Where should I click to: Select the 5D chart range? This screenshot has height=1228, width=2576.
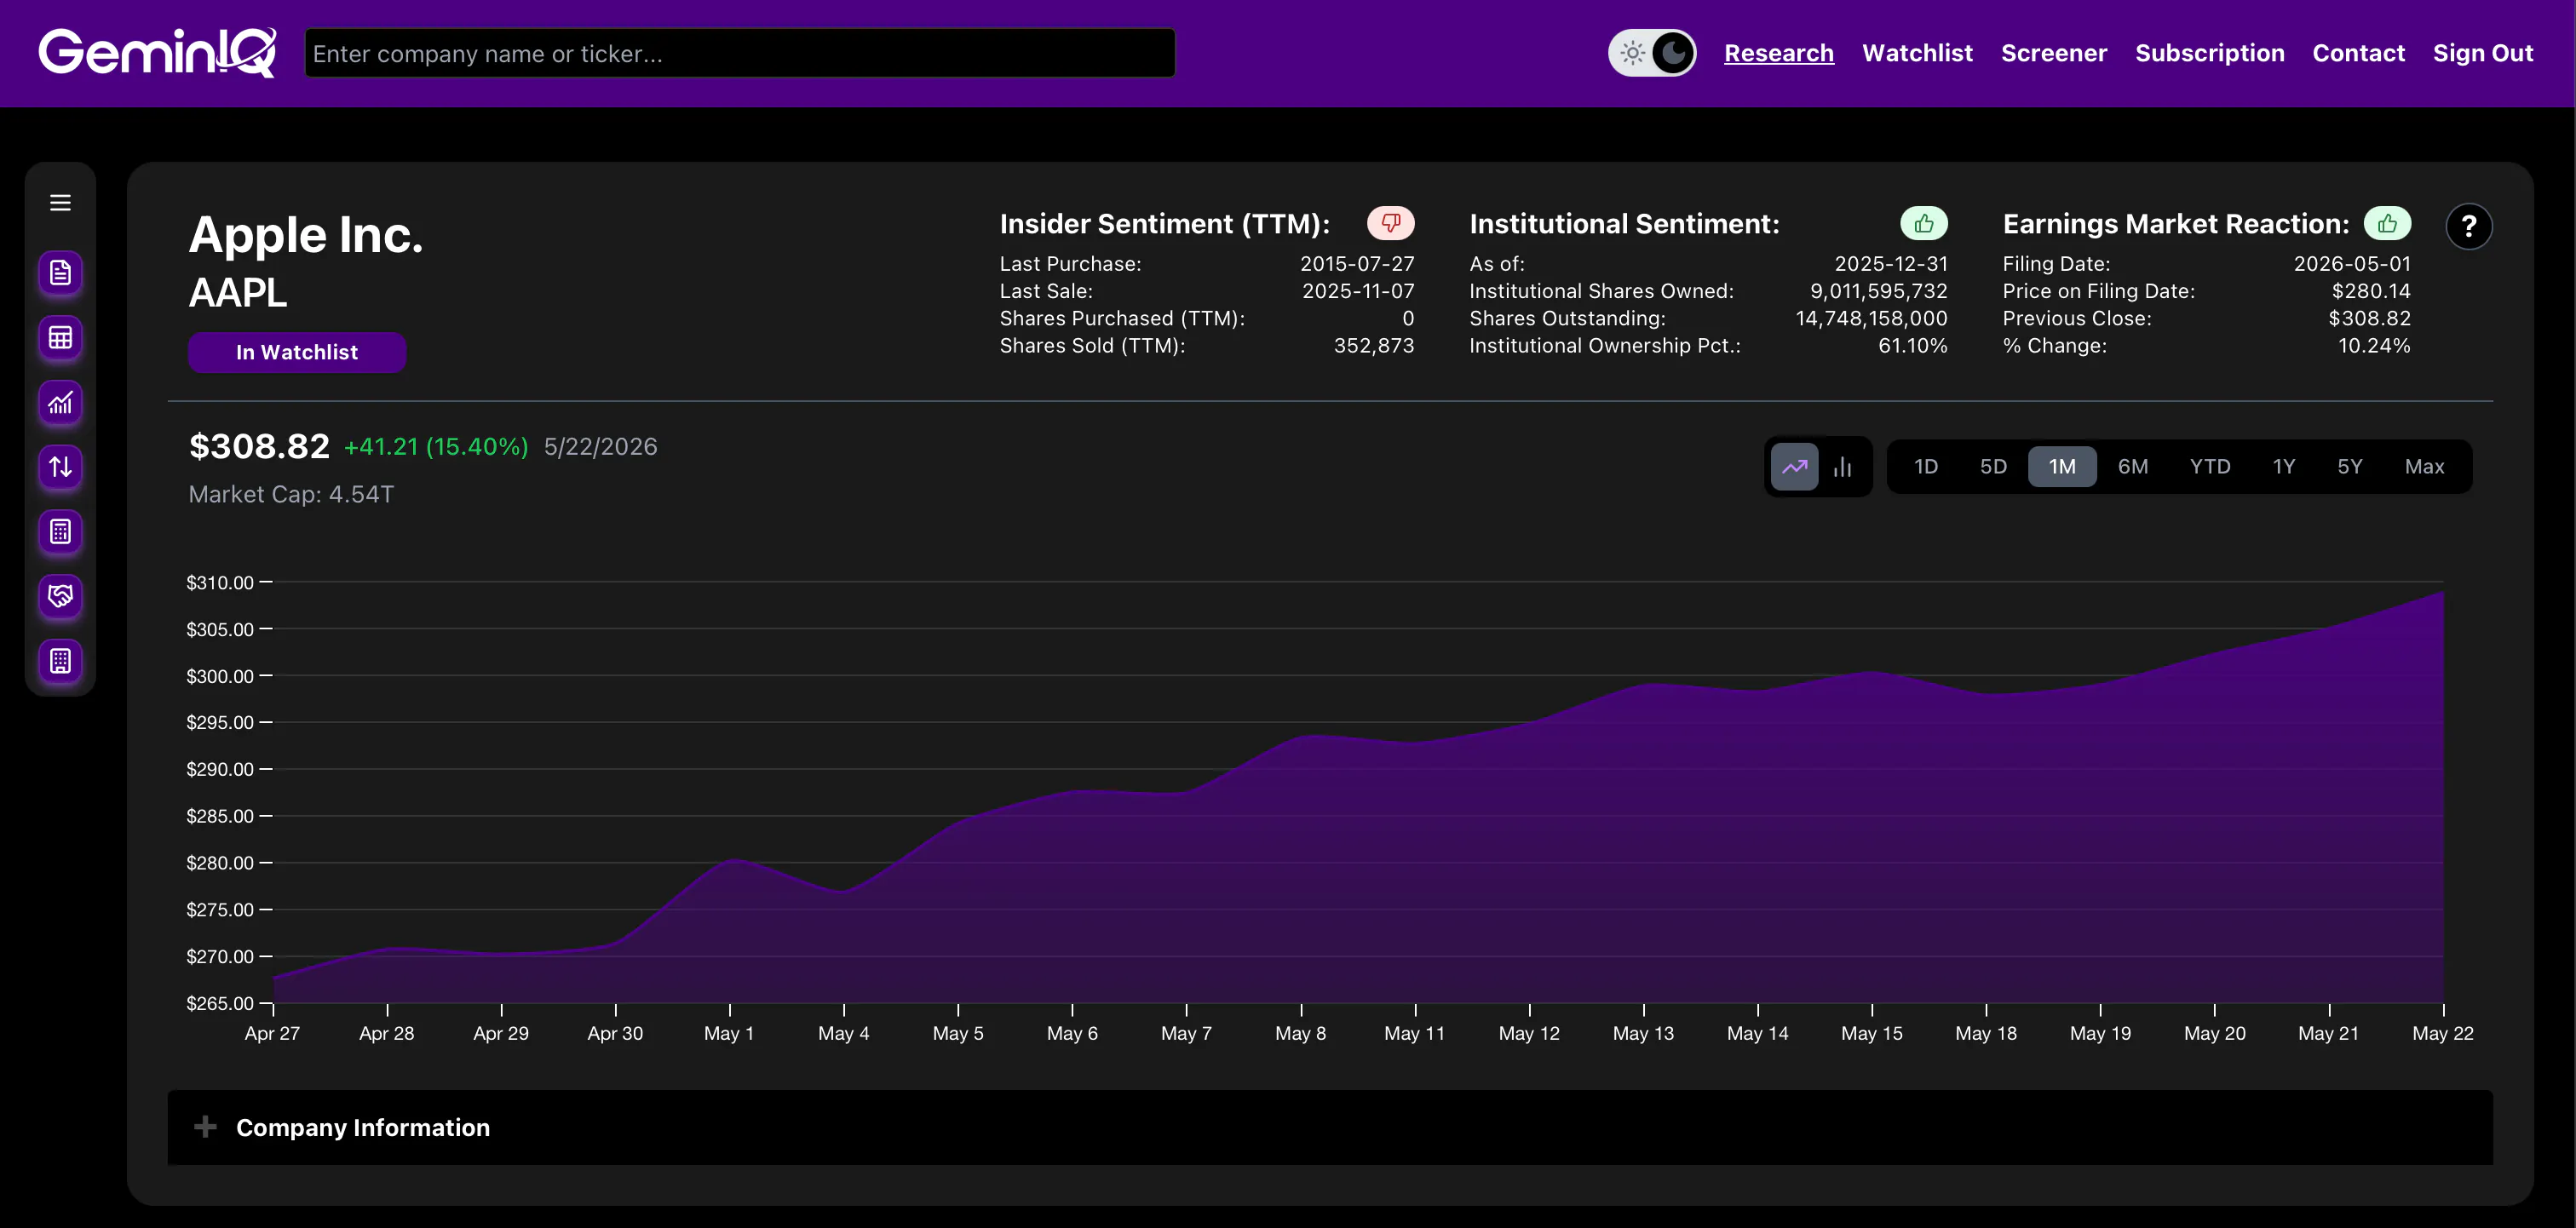[1993, 467]
